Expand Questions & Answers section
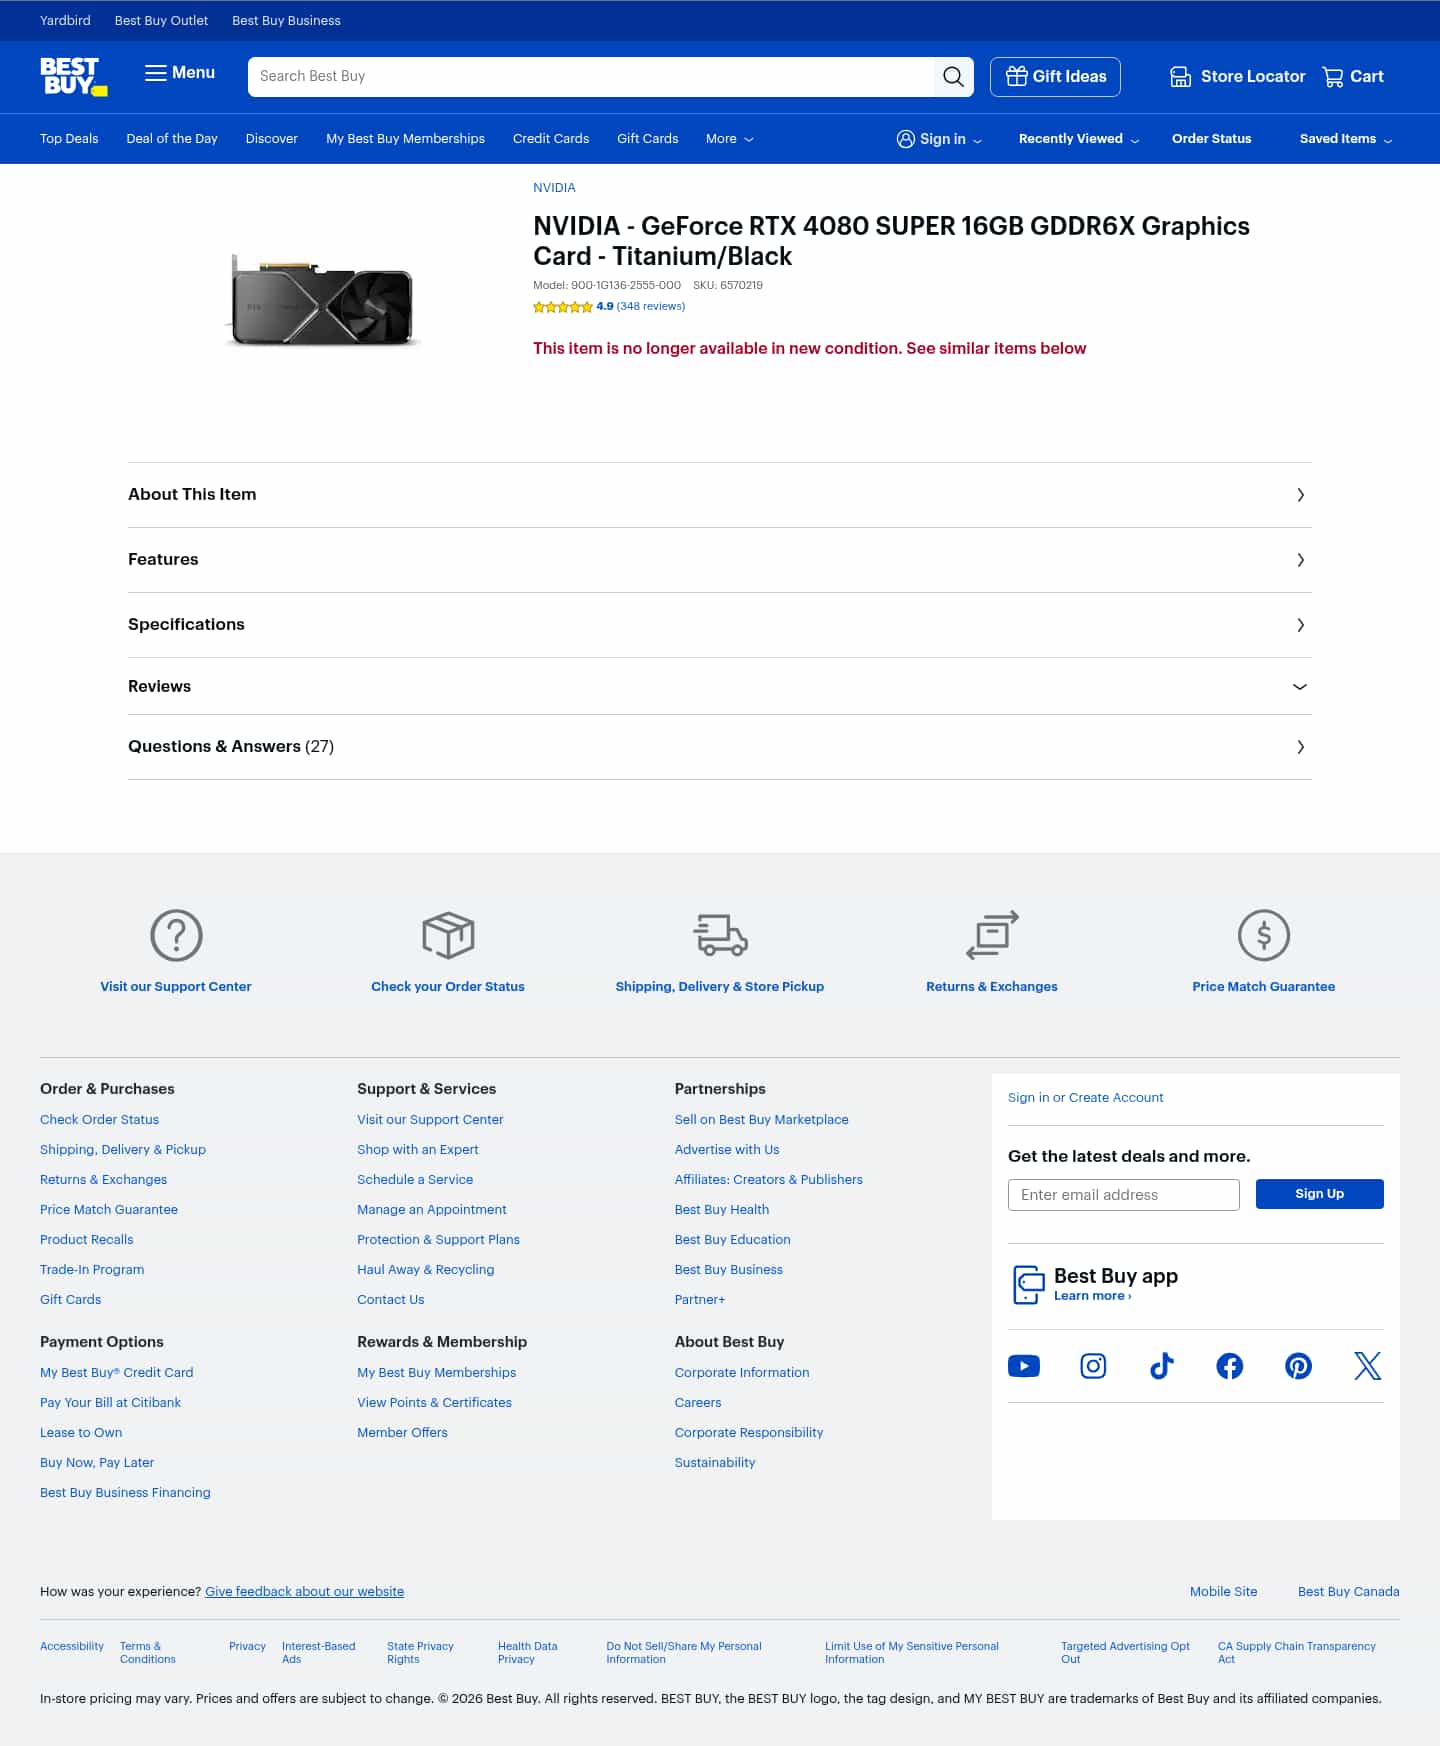 (x=720, y=747)
